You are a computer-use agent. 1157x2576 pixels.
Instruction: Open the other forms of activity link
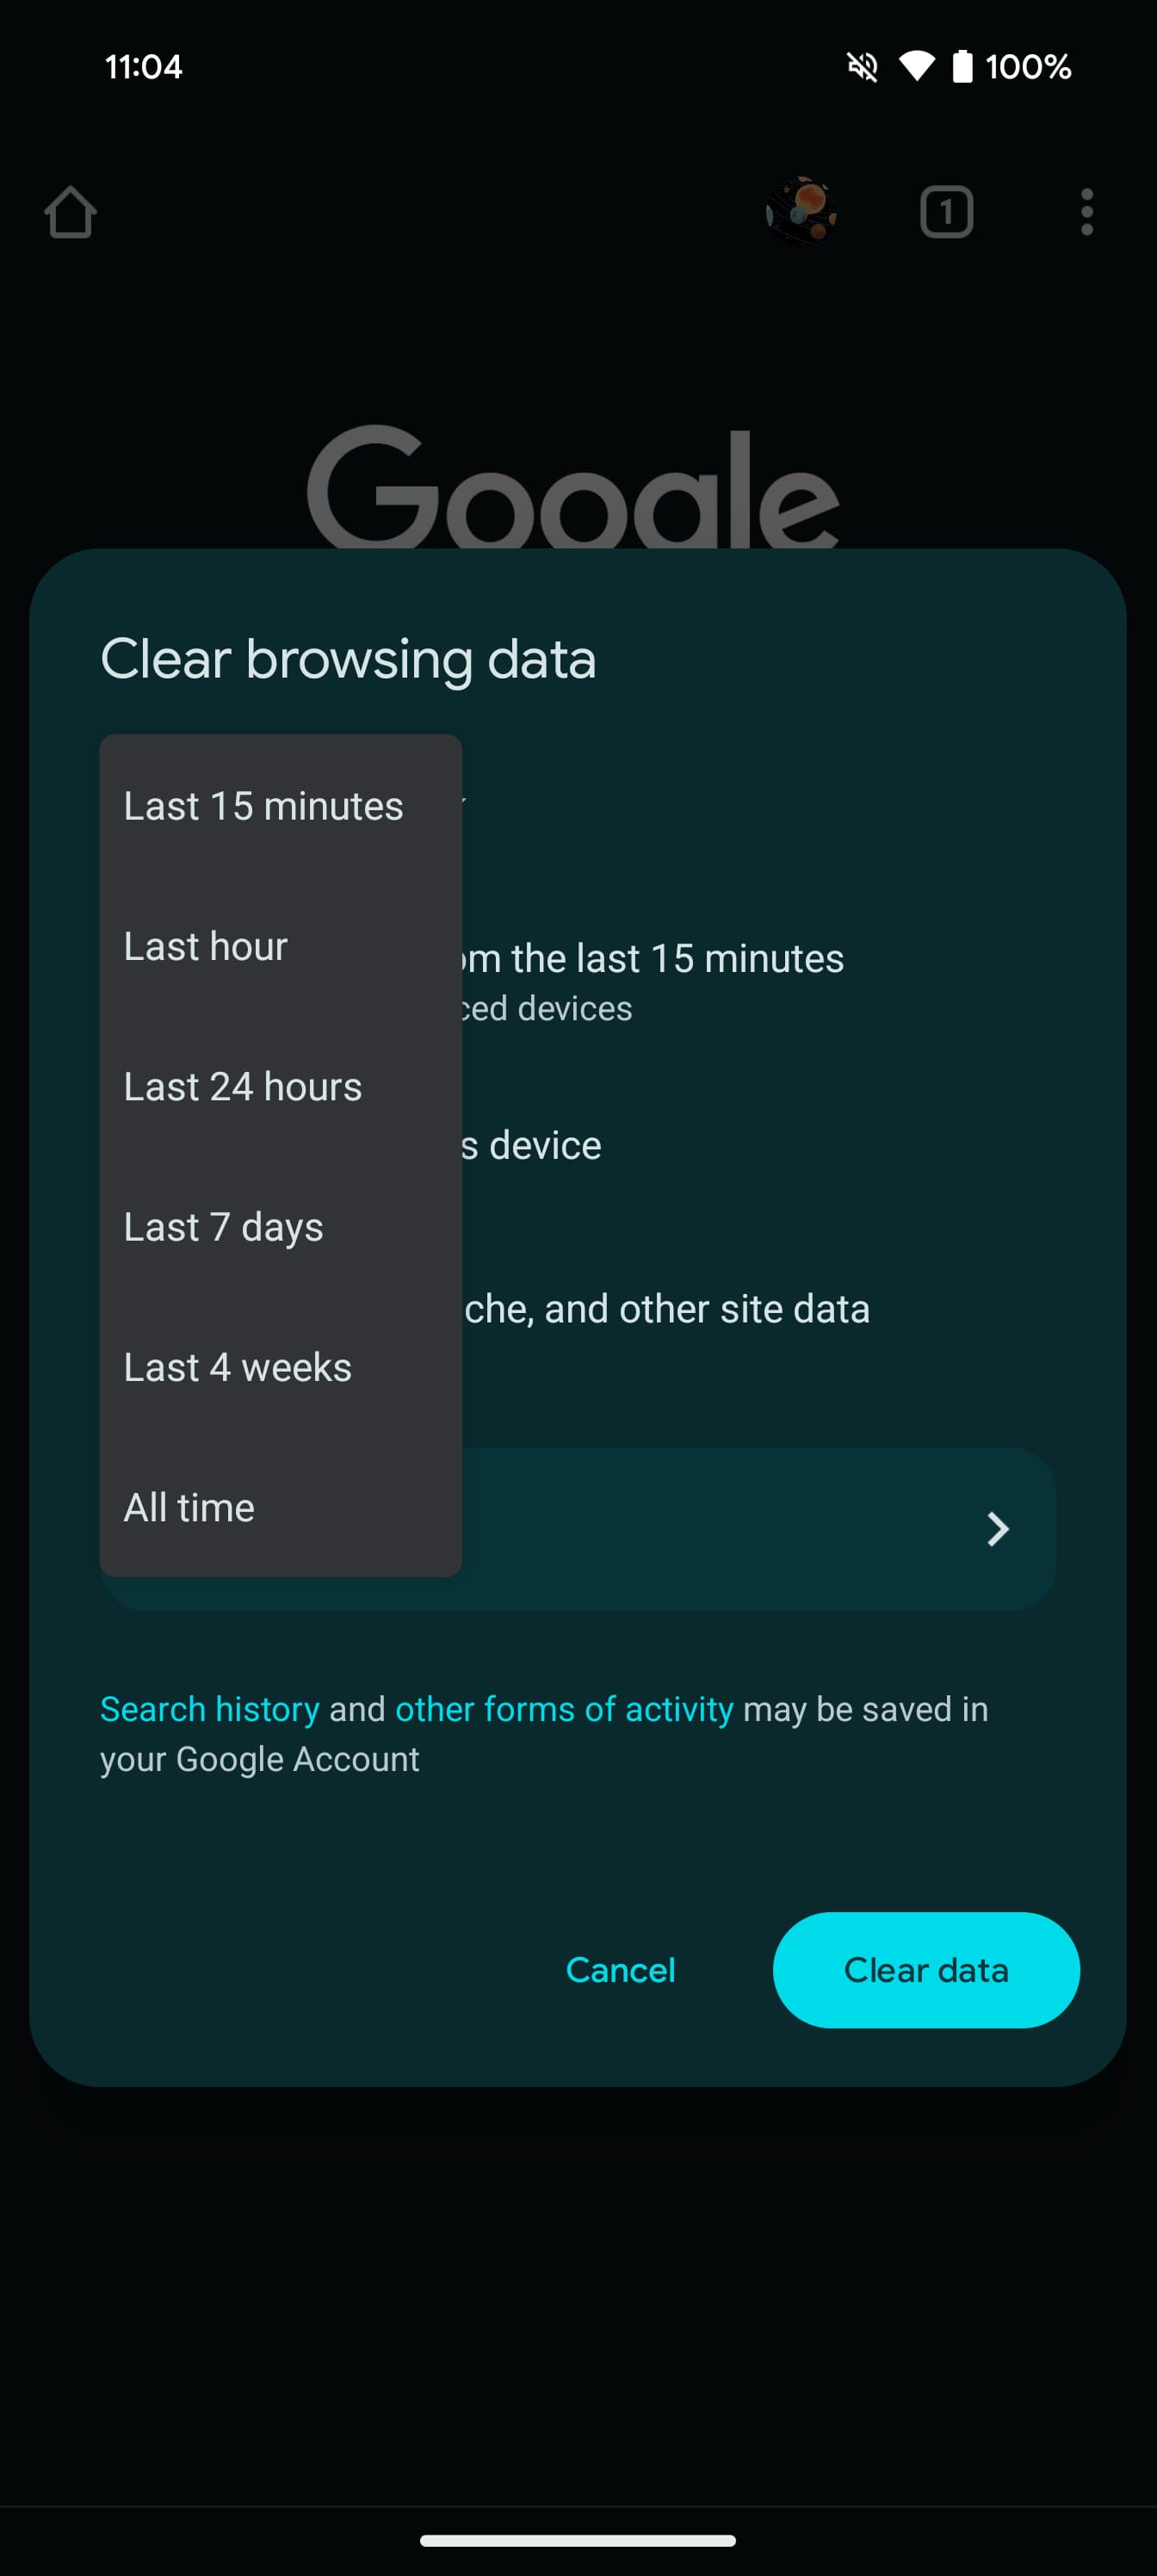click(563, 1709)
